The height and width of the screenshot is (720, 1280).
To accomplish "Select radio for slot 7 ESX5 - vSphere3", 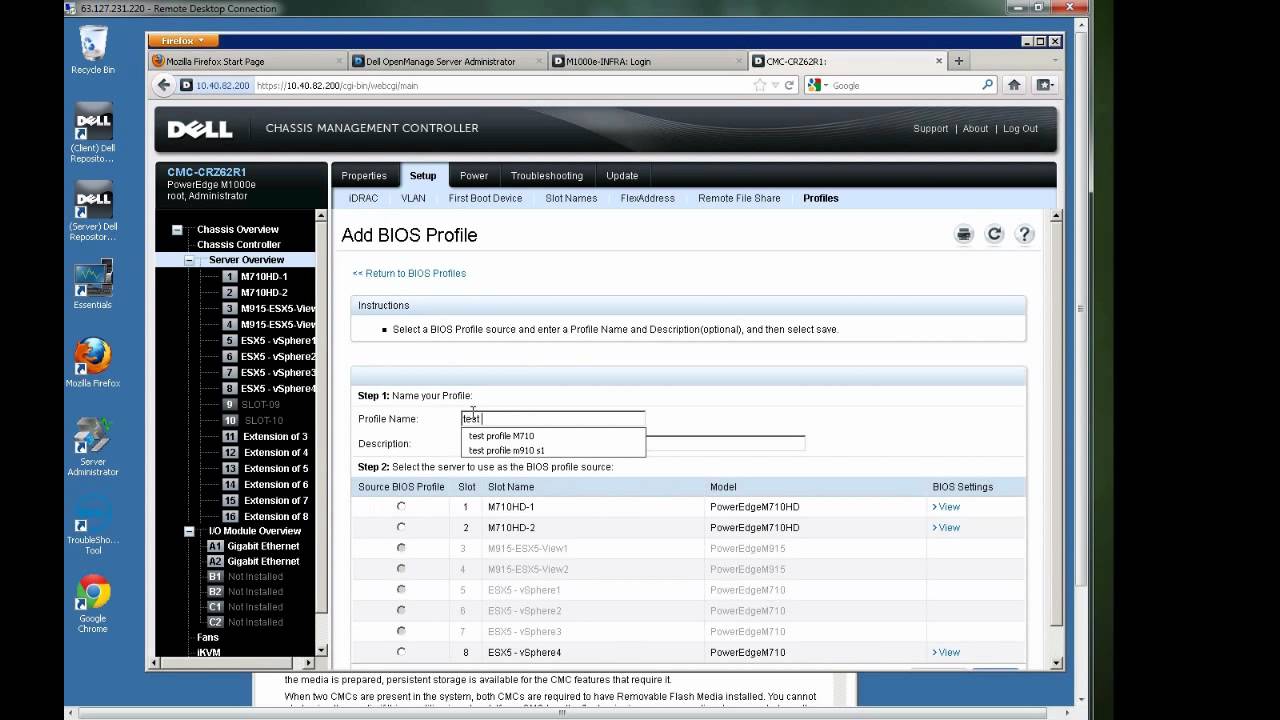I will pos(401,631).
